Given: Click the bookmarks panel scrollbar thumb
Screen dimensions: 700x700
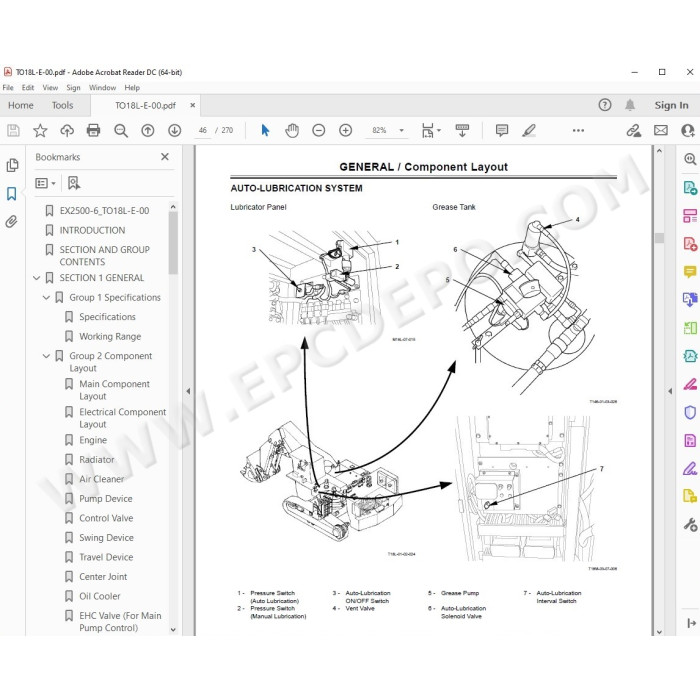Looking at the screenshot, I should click(x=173, y=243).
